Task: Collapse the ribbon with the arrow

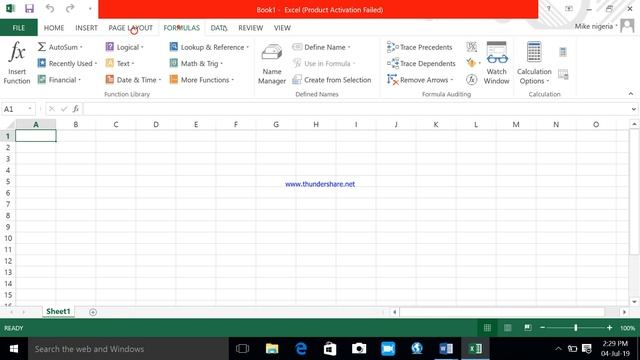Action: 631,94
